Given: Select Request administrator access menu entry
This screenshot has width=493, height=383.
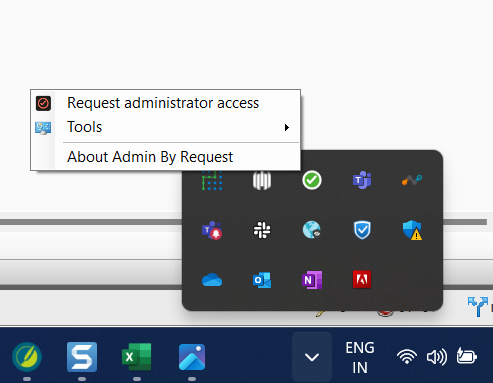Looking at the screenshot, I should click(x=165, y=103).
